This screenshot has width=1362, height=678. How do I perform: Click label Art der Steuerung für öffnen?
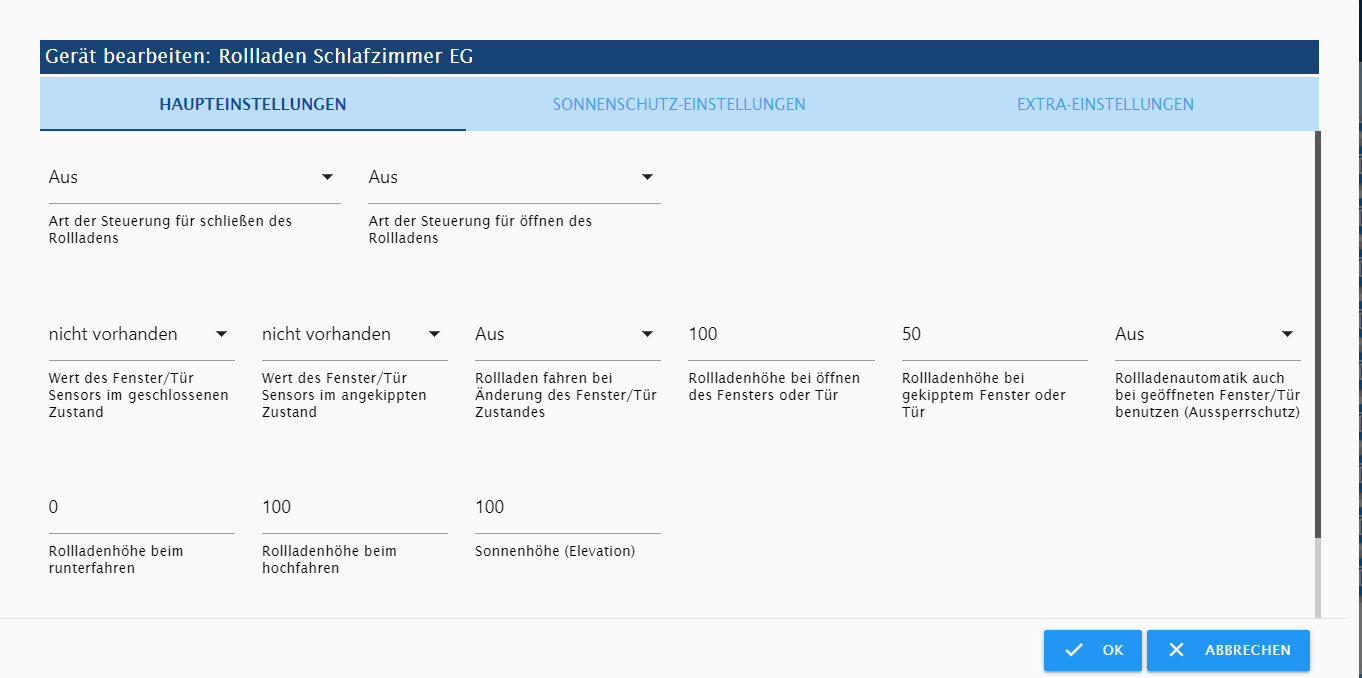tap(480, 229)
